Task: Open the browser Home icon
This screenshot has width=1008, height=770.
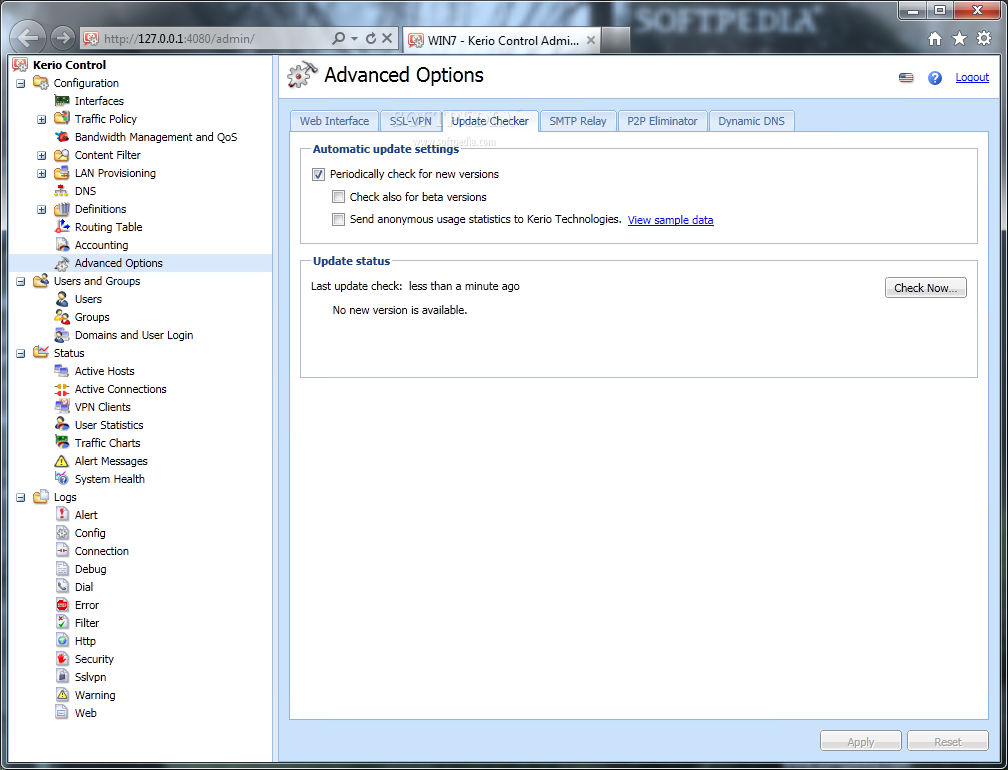Action: point(935,39)
